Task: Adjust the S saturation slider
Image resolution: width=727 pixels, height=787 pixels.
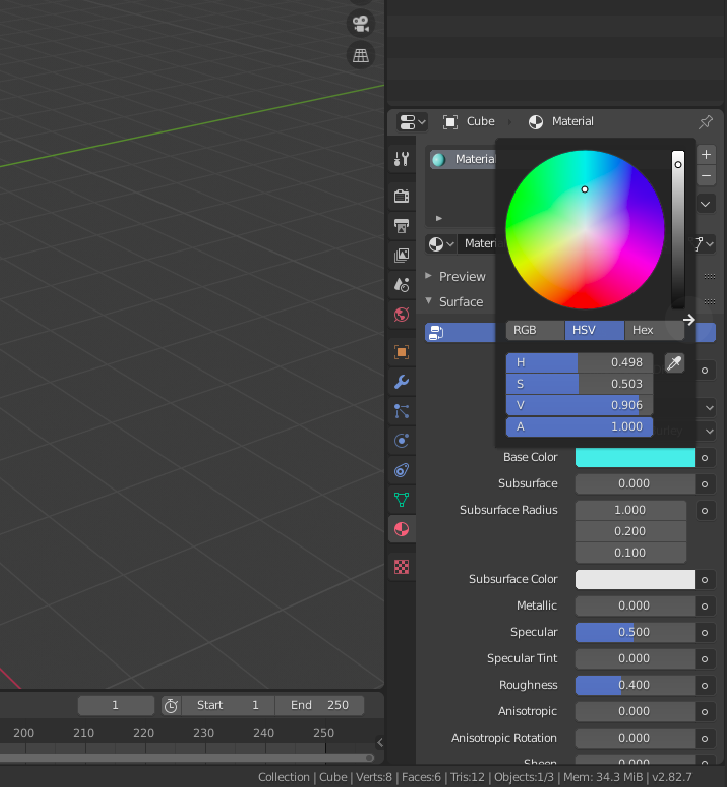Action: pyautogui.click(x=579, y=384)
